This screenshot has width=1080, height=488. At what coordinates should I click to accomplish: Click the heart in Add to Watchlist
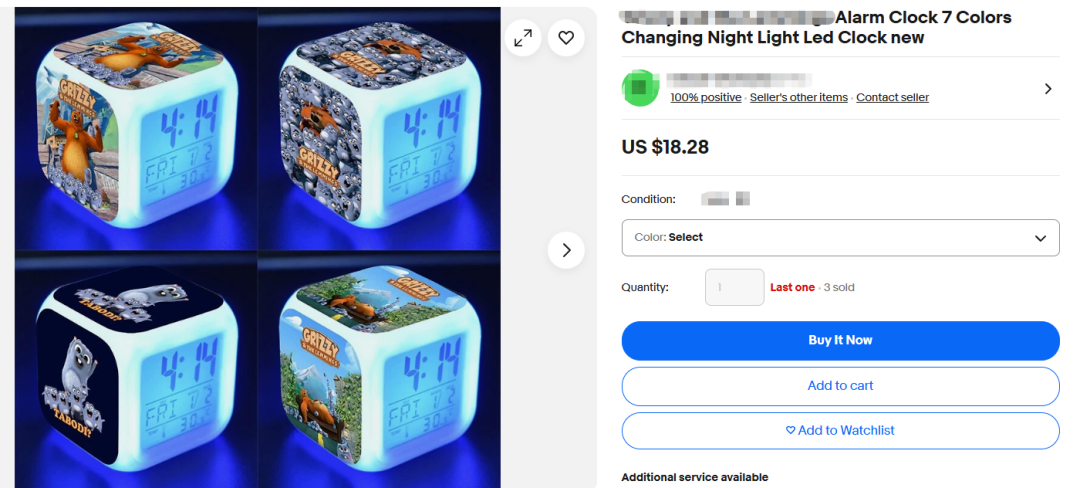(x=791, y=430)
